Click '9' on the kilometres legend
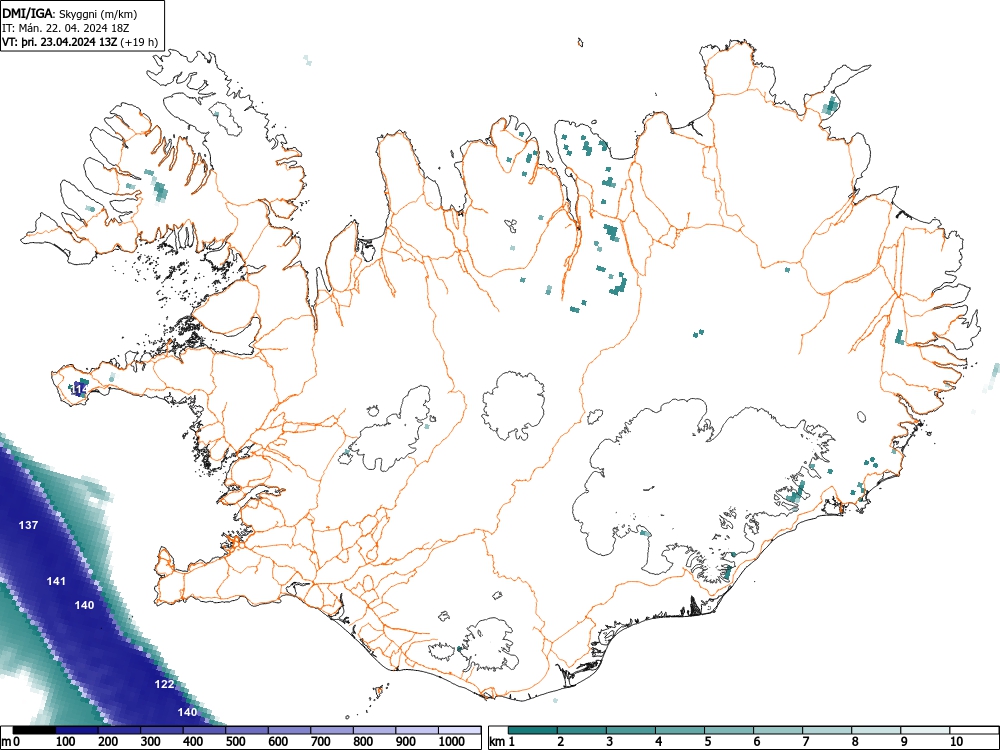 tap(904, 742)
